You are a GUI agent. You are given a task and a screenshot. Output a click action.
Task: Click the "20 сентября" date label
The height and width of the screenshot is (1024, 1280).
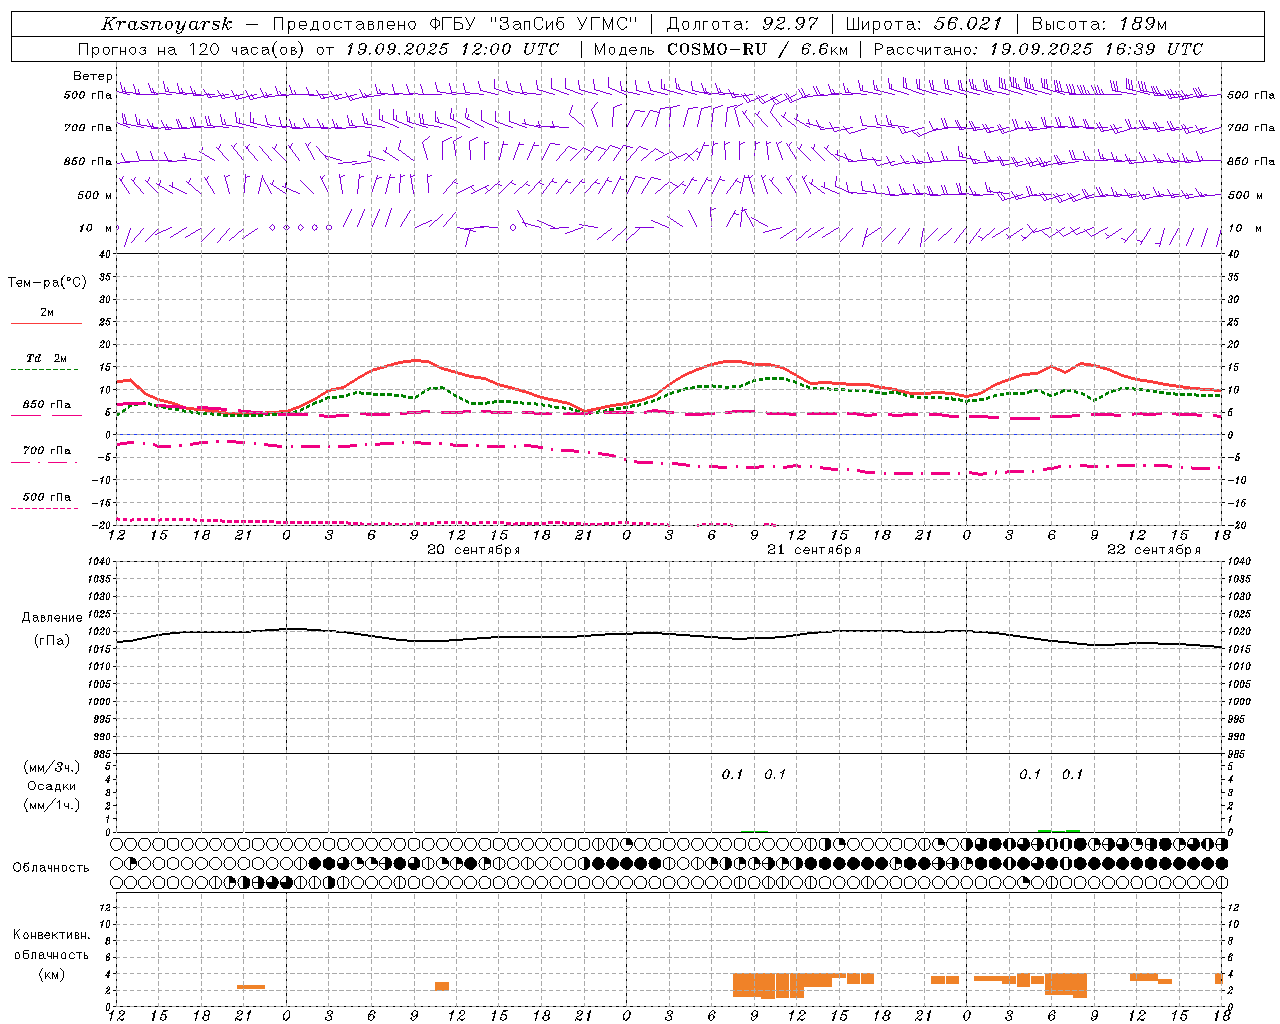pyautogui.click(x=474, y=550)
